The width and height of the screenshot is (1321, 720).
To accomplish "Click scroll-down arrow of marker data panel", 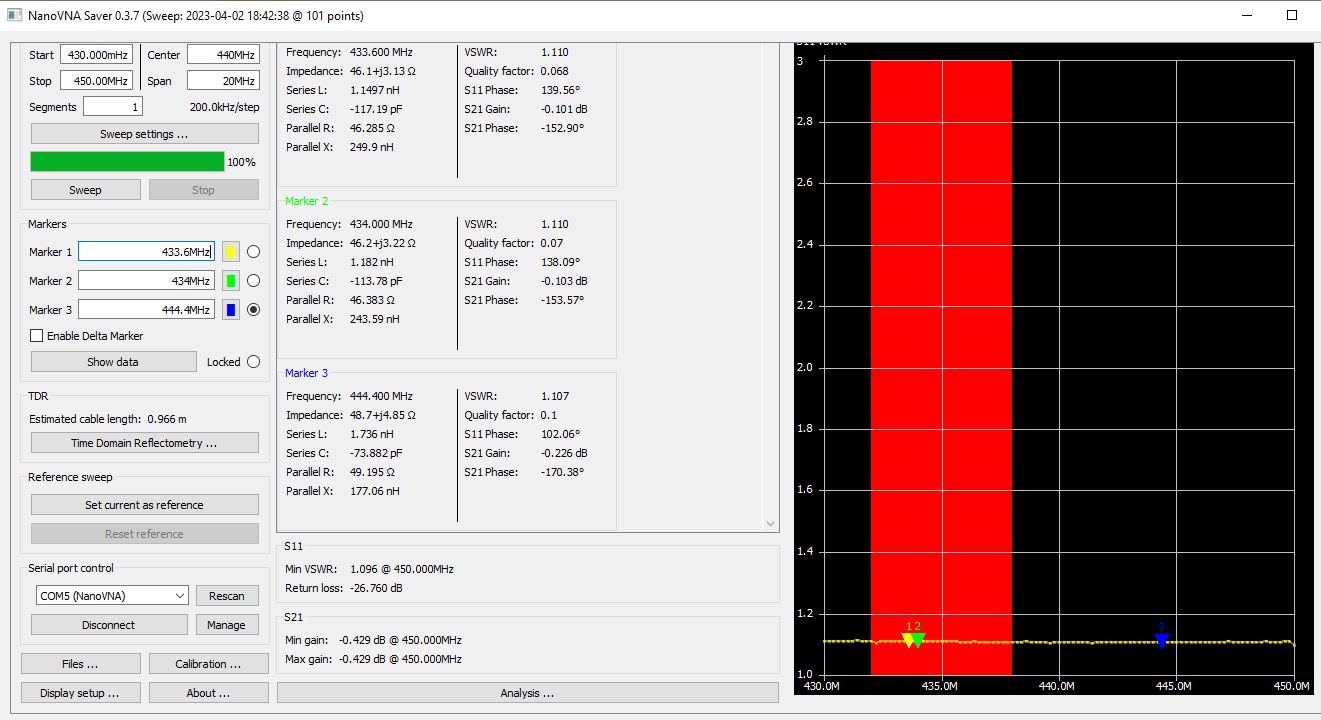I will (770, 523).
